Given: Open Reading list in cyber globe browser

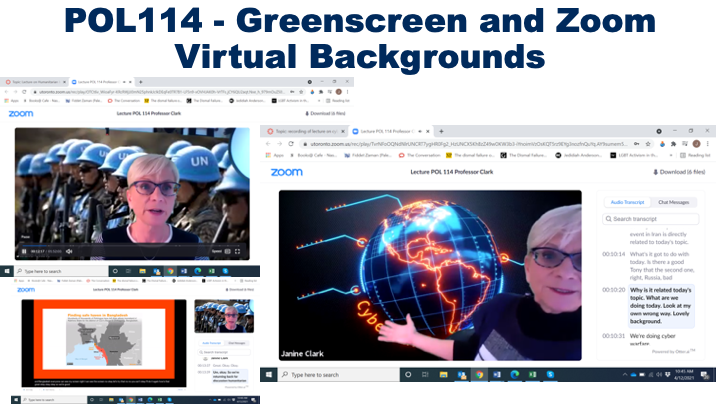Looking at the screenshot, I should pos(695,155).
